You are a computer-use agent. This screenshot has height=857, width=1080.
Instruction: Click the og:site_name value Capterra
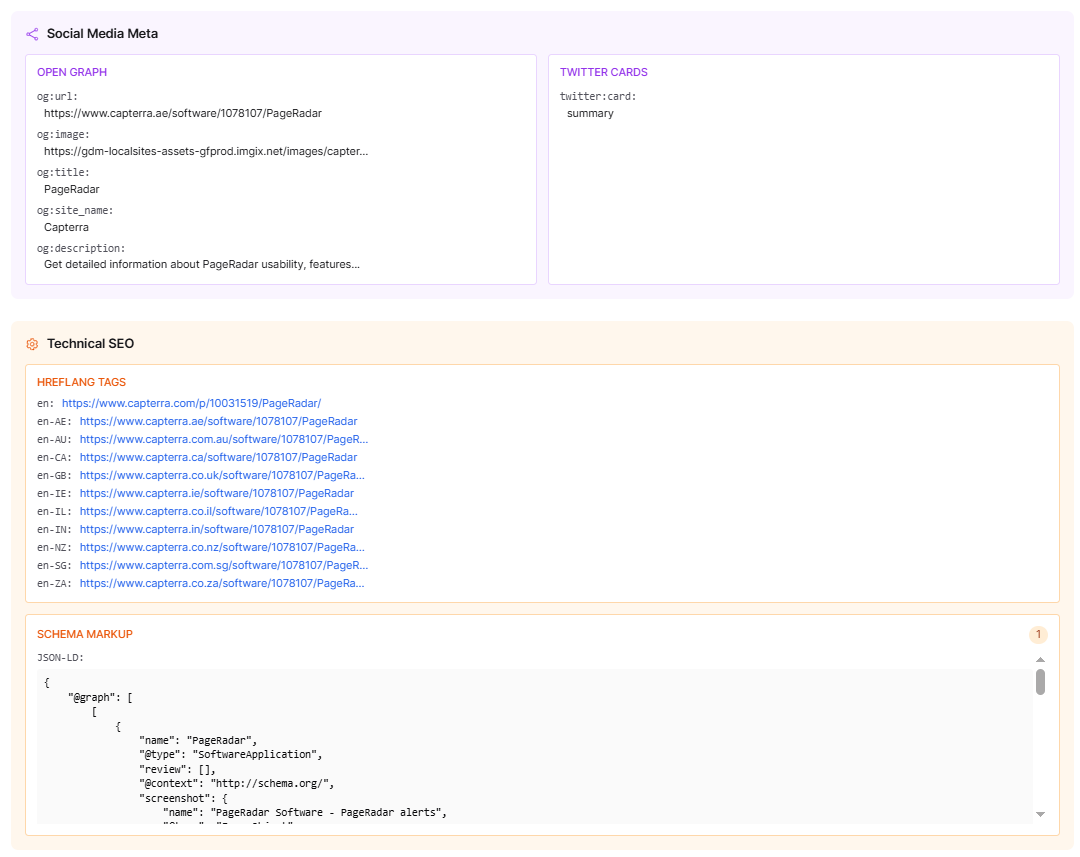point(66,227)
